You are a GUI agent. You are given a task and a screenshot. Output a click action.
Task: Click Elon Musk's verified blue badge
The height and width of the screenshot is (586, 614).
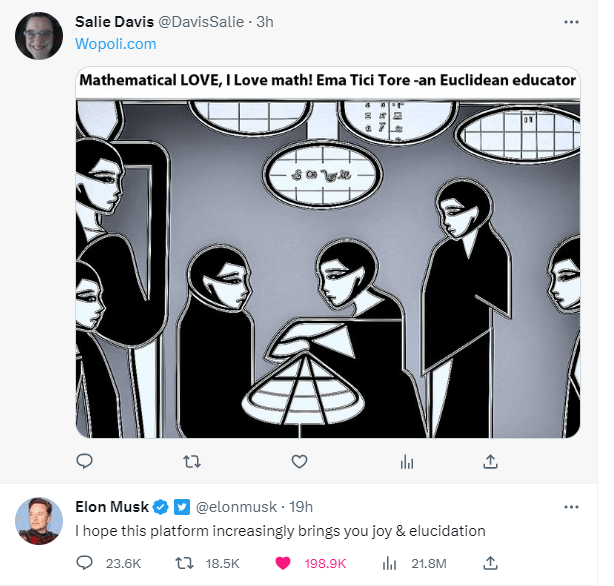160,506
